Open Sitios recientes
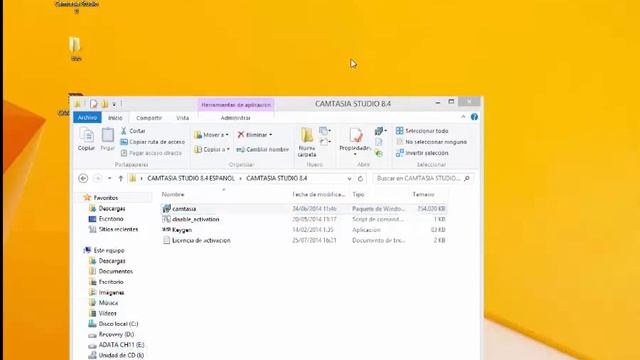This screenshot has width=640, height=360. (118, 229)
